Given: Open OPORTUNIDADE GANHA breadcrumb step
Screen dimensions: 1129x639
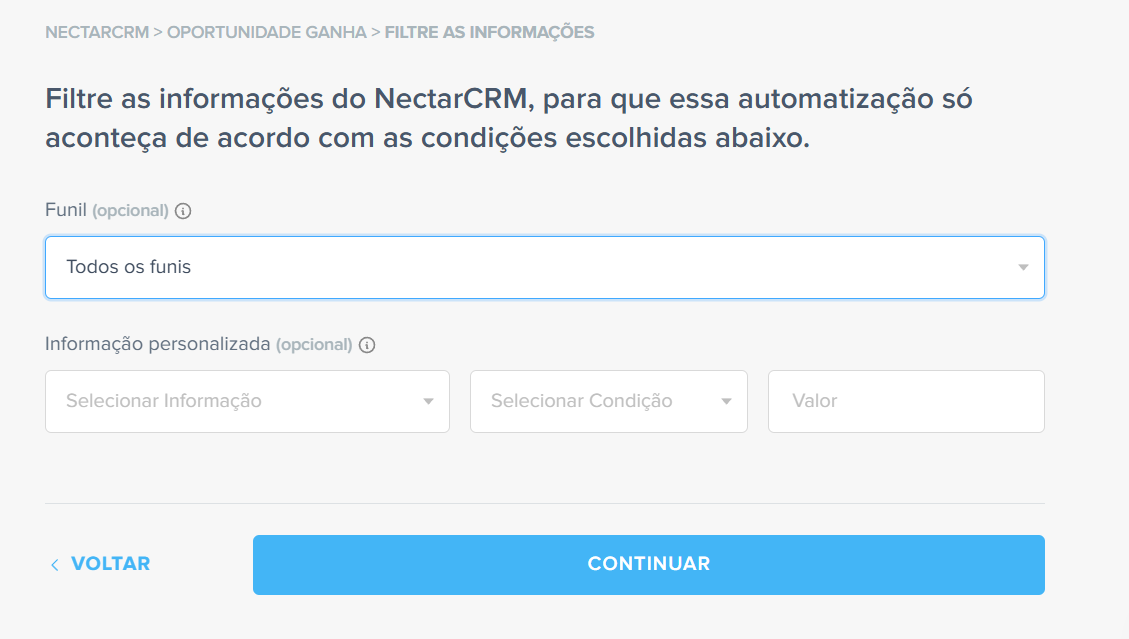Looking at the screenshot, I should [267, 32].
